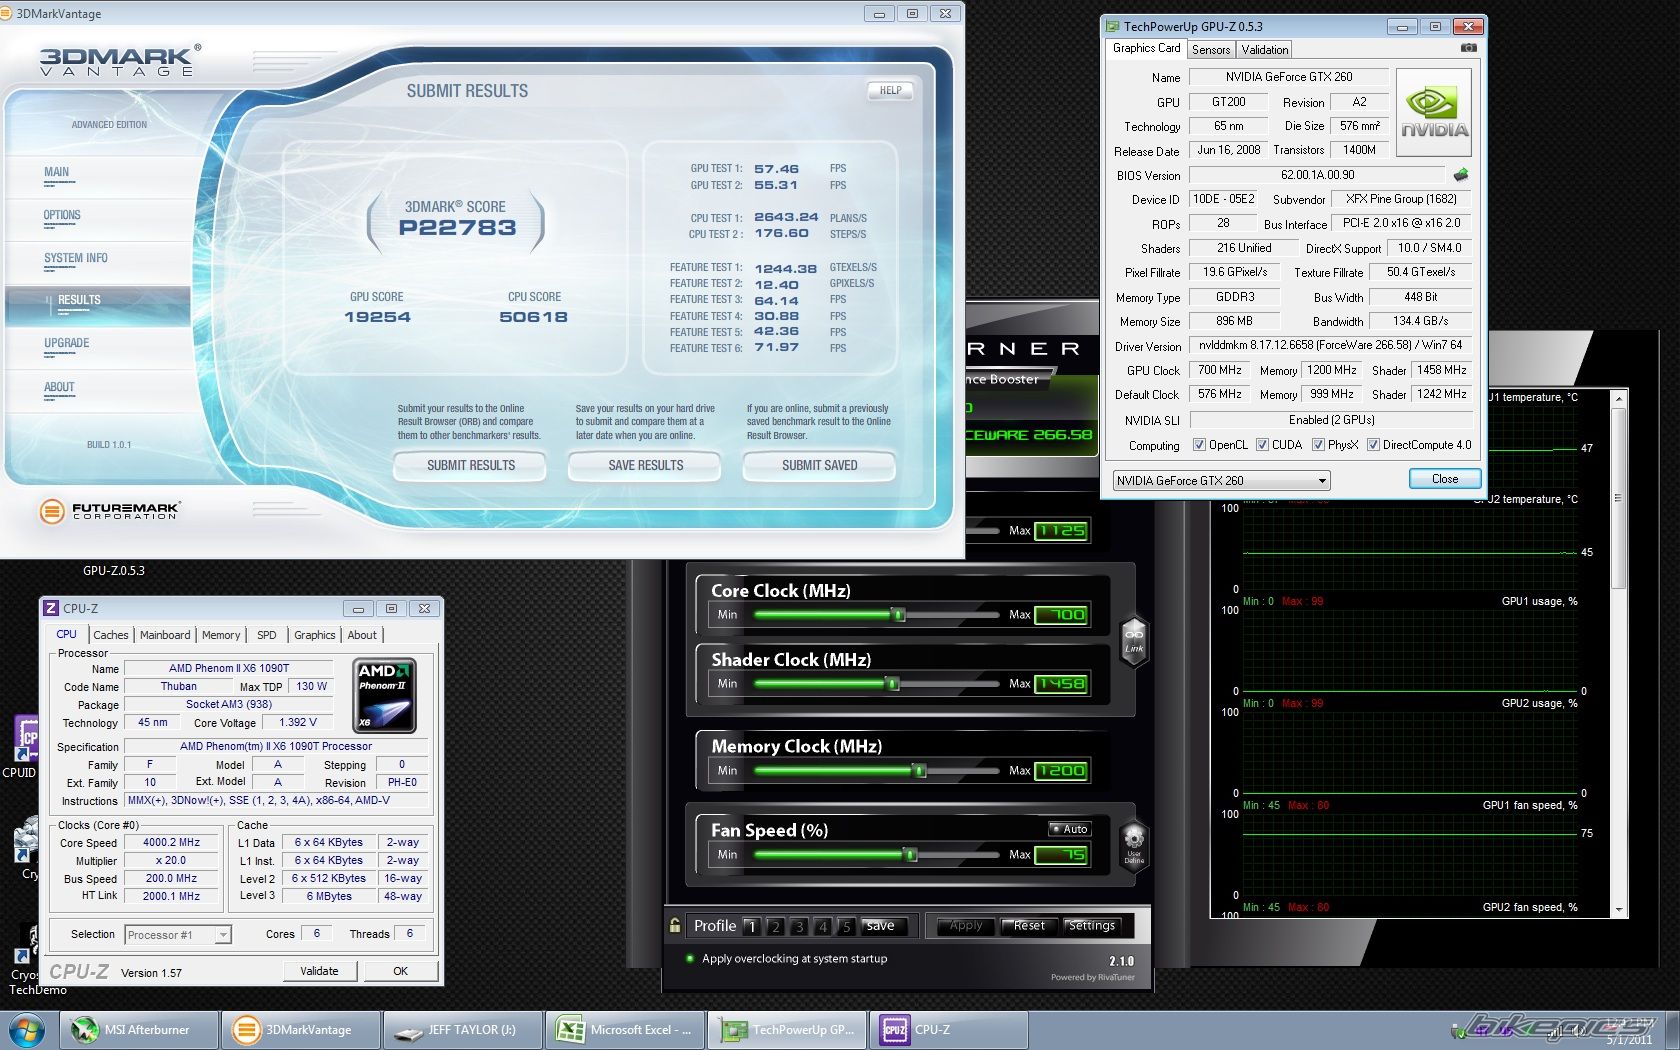Click the BIOS save icon in GPU-Z
This screenshot has width=1680, height=1050.
coord(1461,175)
